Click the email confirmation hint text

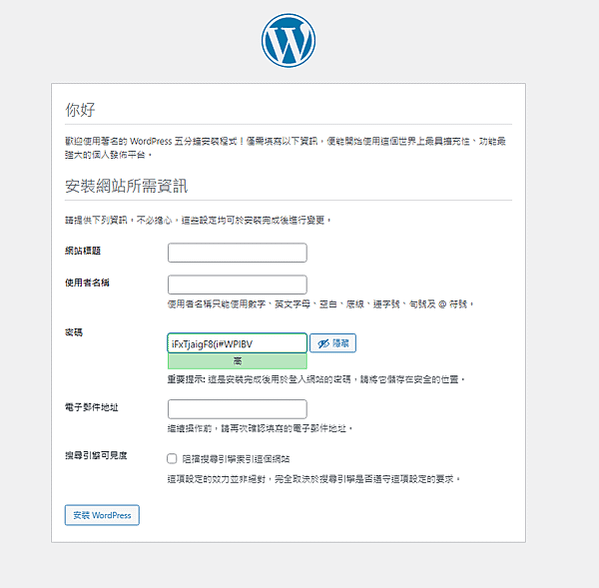[260, 429]
